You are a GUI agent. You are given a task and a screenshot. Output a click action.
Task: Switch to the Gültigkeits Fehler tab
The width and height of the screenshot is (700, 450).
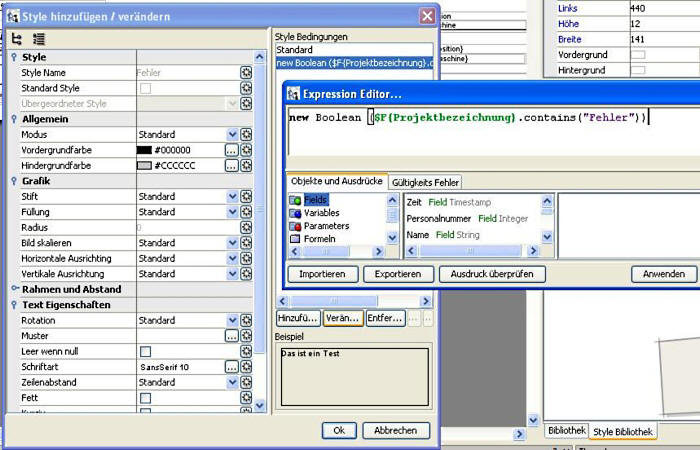tap(425, 182)
